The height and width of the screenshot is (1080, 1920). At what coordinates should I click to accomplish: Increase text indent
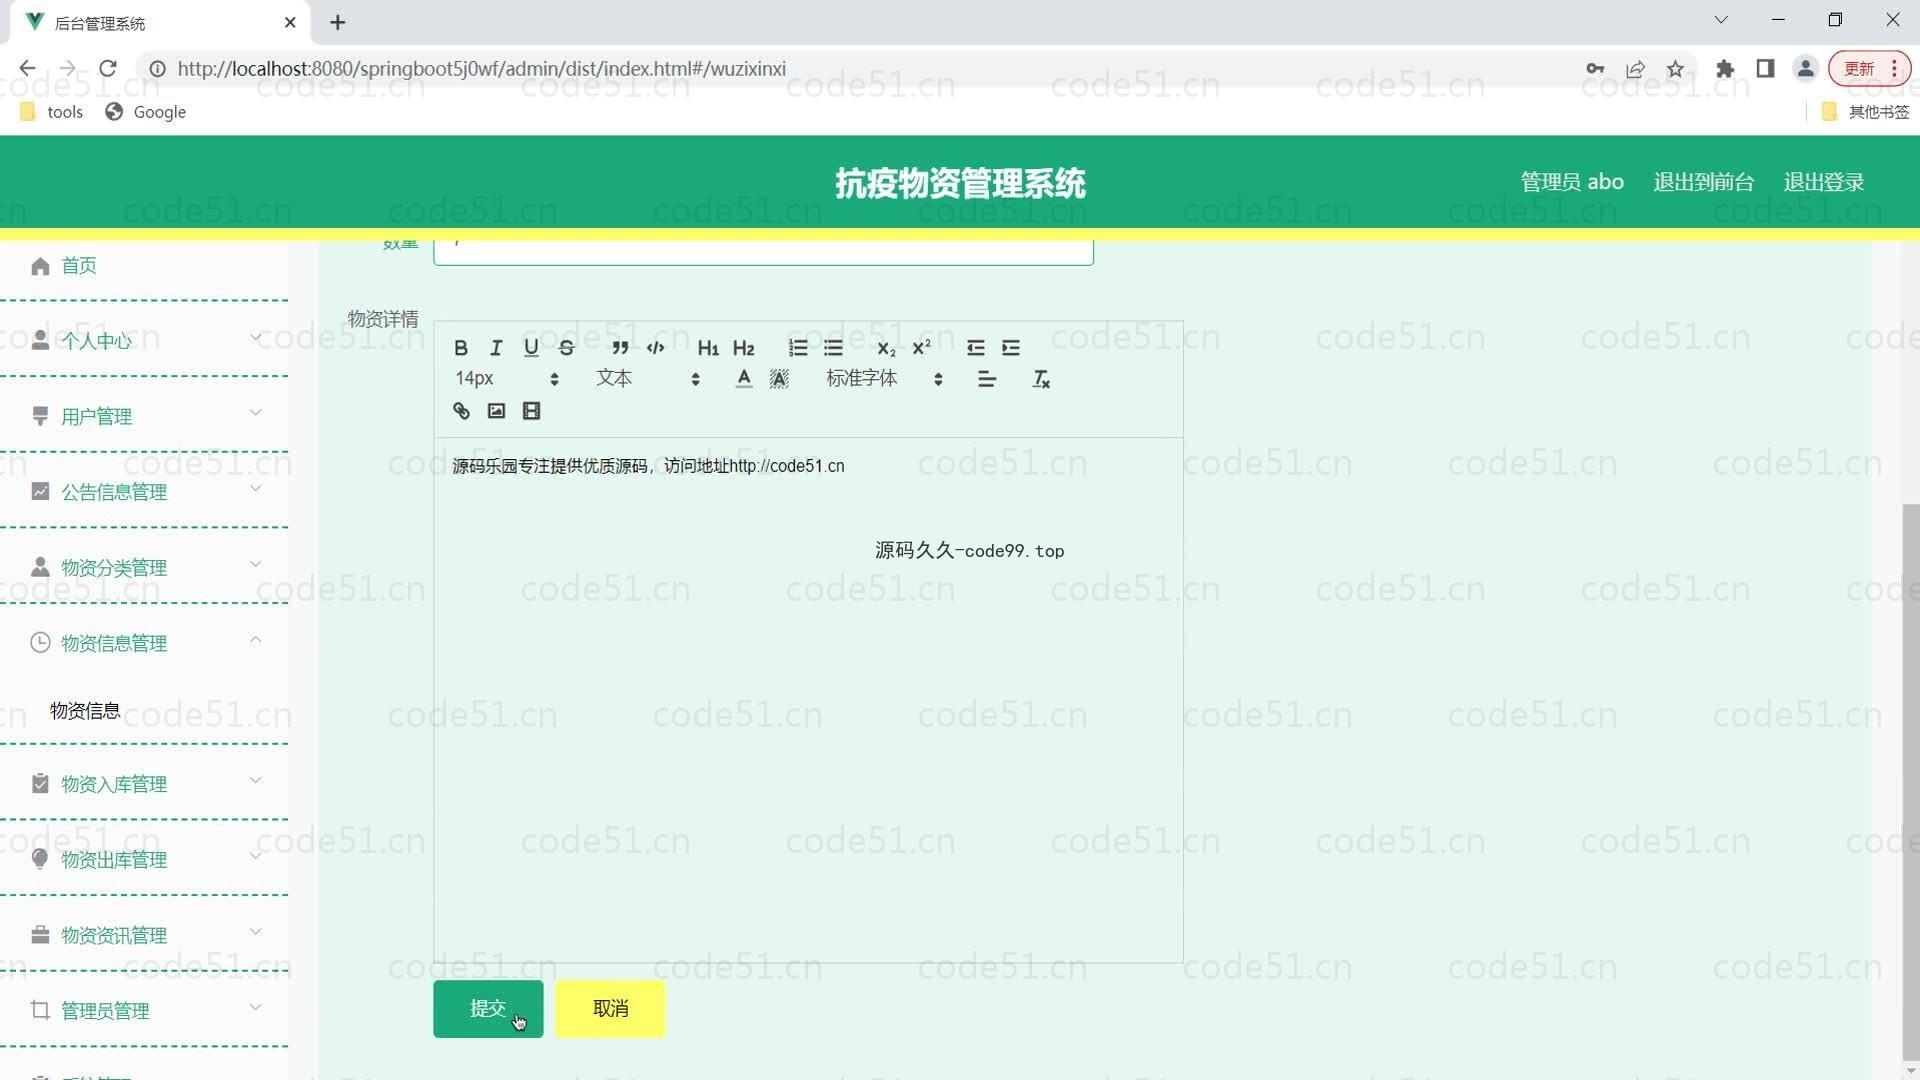point(1011,348)
